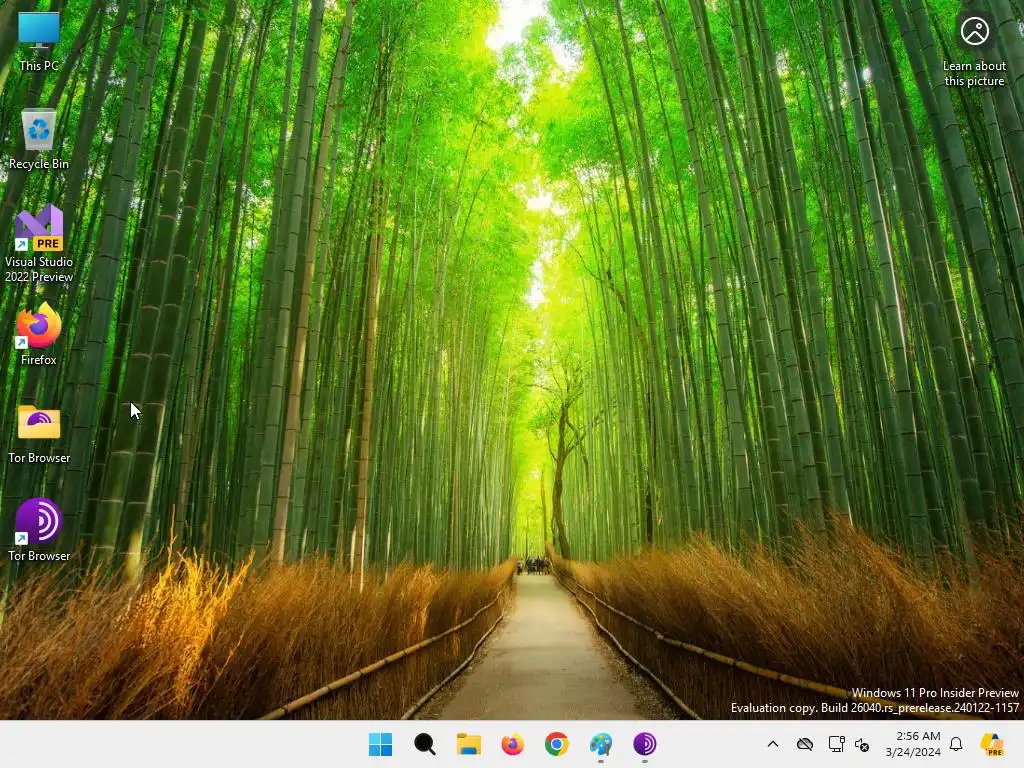1024x768 pixels.
Task: Launch Google Chrome from the taskbar
Action: click(556, 744)
